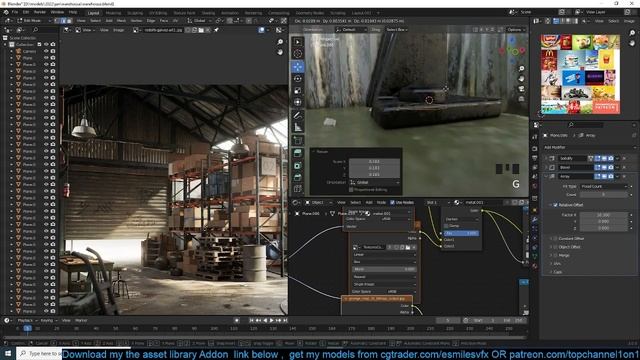640x360 pixels.
Task: Select the Inset Faces tool
Action: point(298,165)
